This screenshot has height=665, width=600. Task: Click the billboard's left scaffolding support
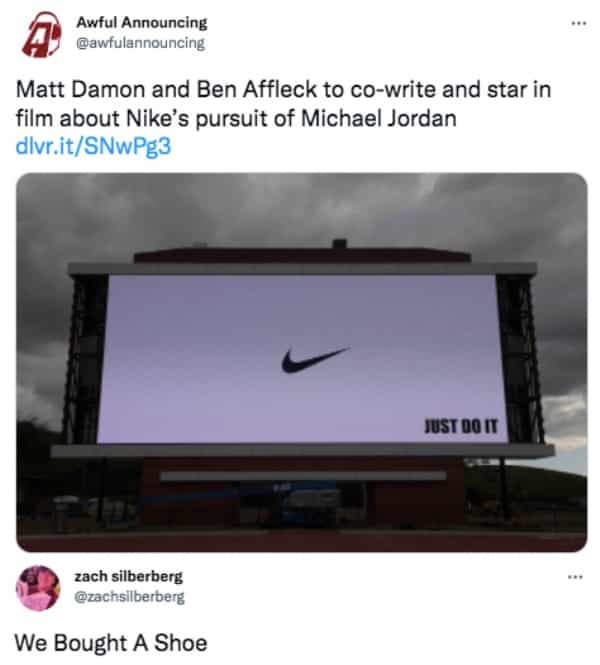pyautogui.click(x=84, y=359)
